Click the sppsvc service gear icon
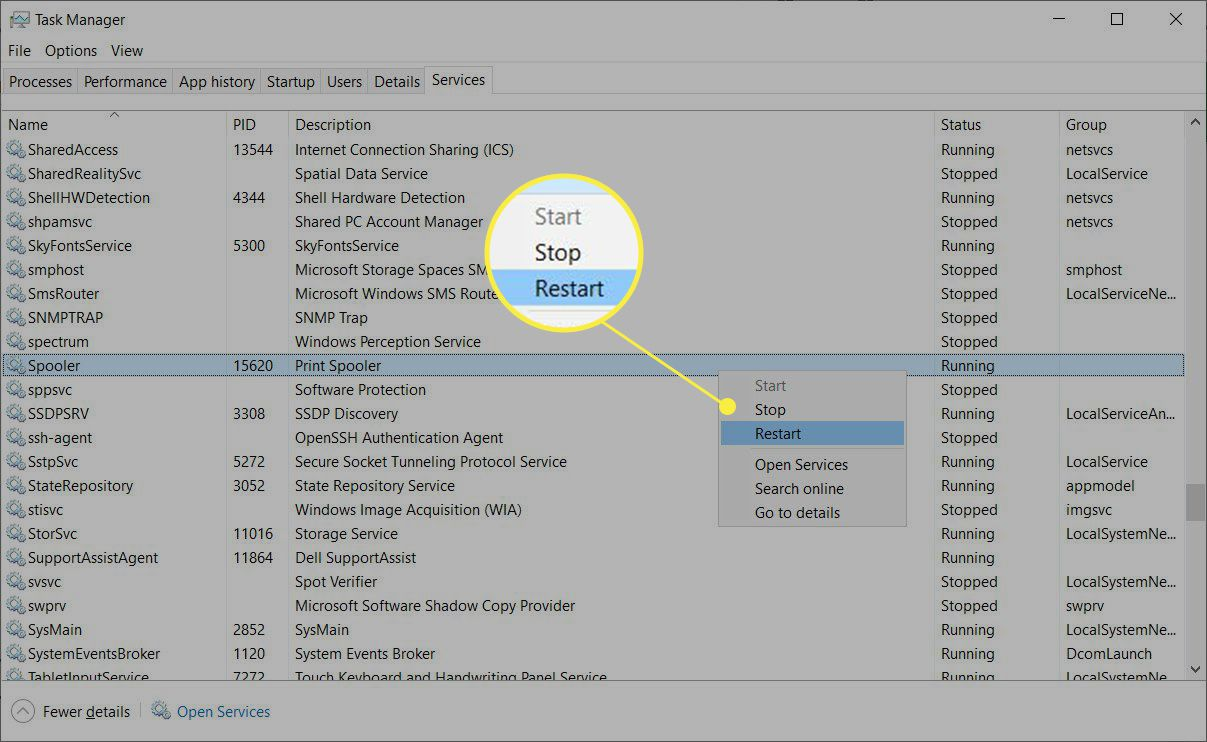Screen dimensions: 1207x742 pos(15,390)
